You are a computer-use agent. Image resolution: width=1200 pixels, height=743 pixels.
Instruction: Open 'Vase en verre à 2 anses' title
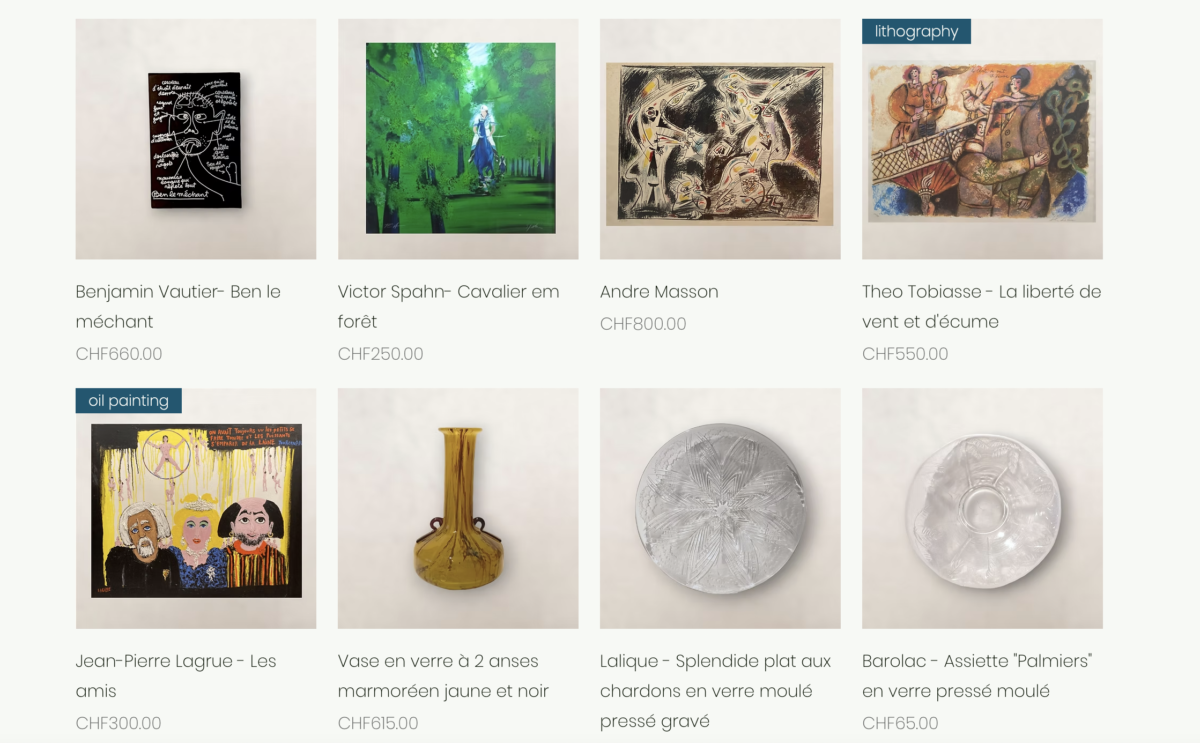(443, 676)
